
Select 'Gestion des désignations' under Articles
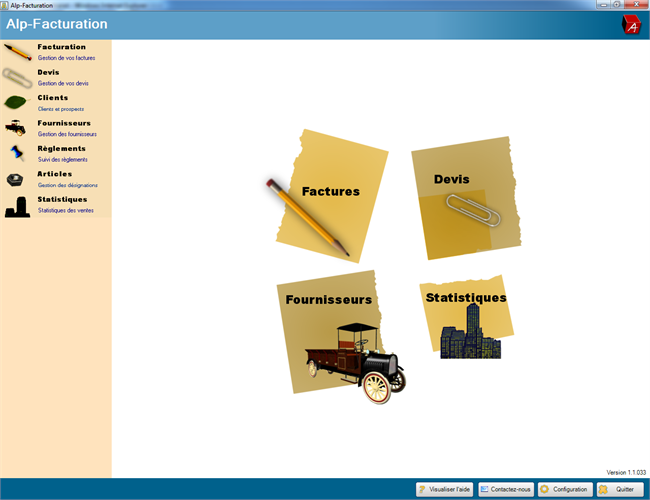click(x=68, y=185)
